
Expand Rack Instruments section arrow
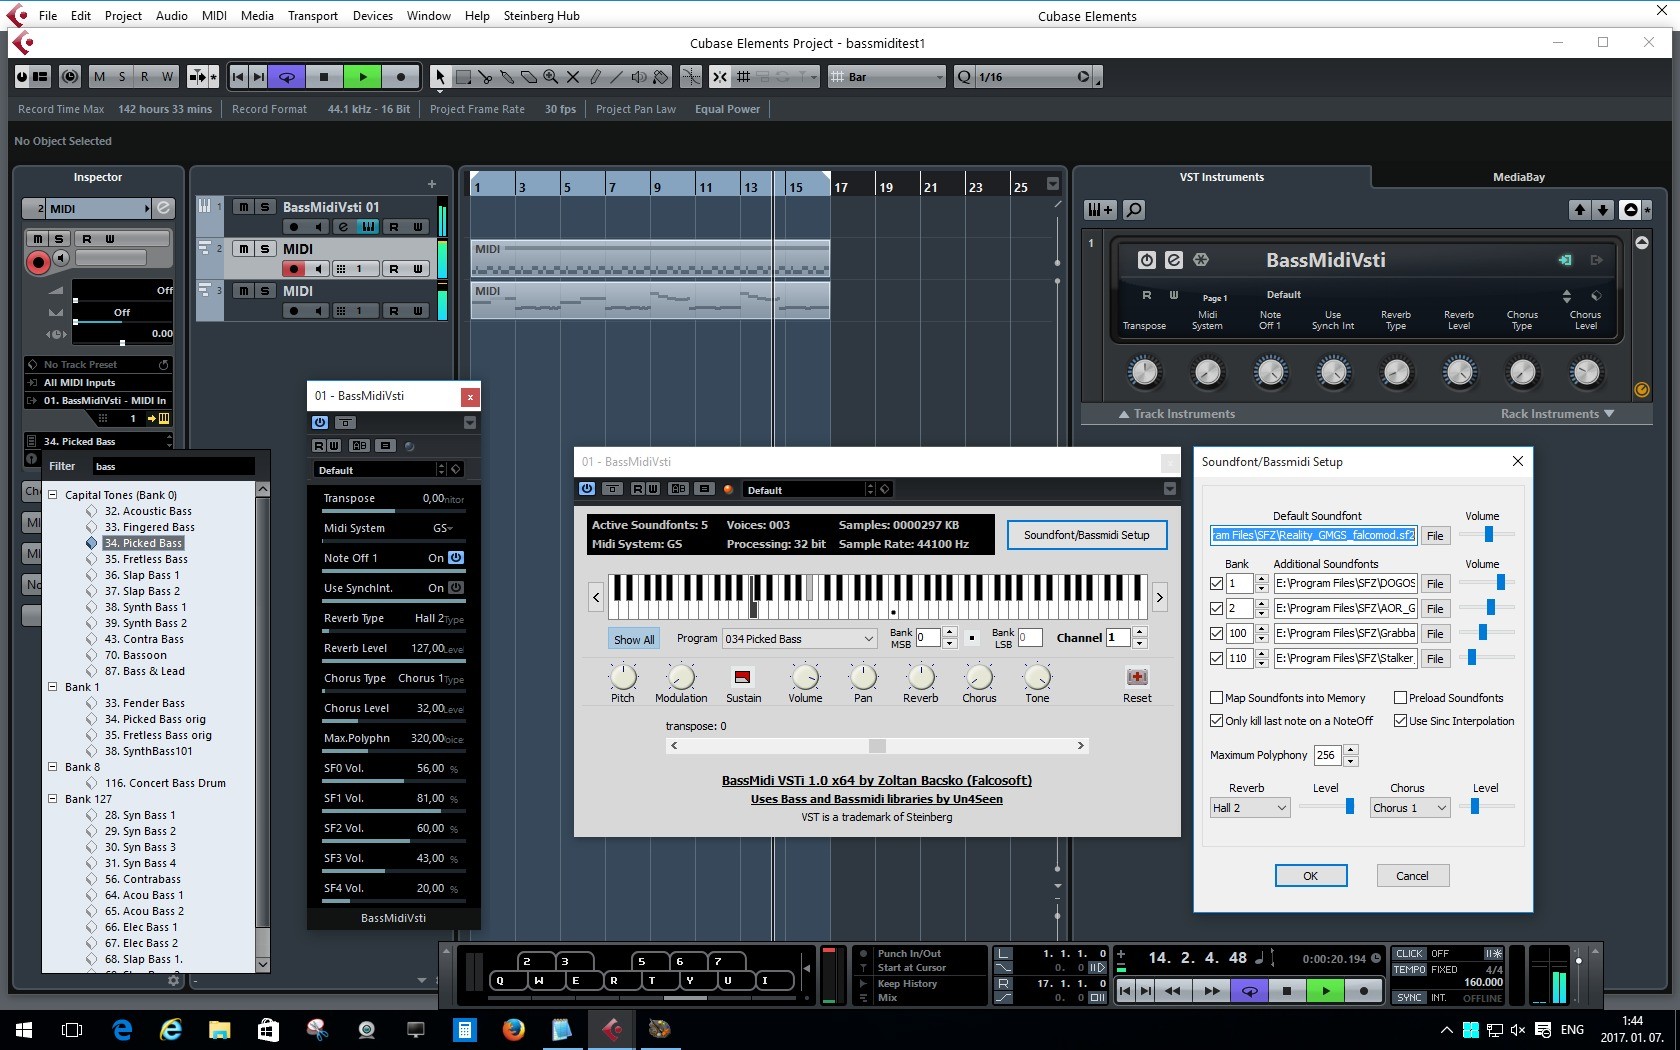[x=1609, y=414]
